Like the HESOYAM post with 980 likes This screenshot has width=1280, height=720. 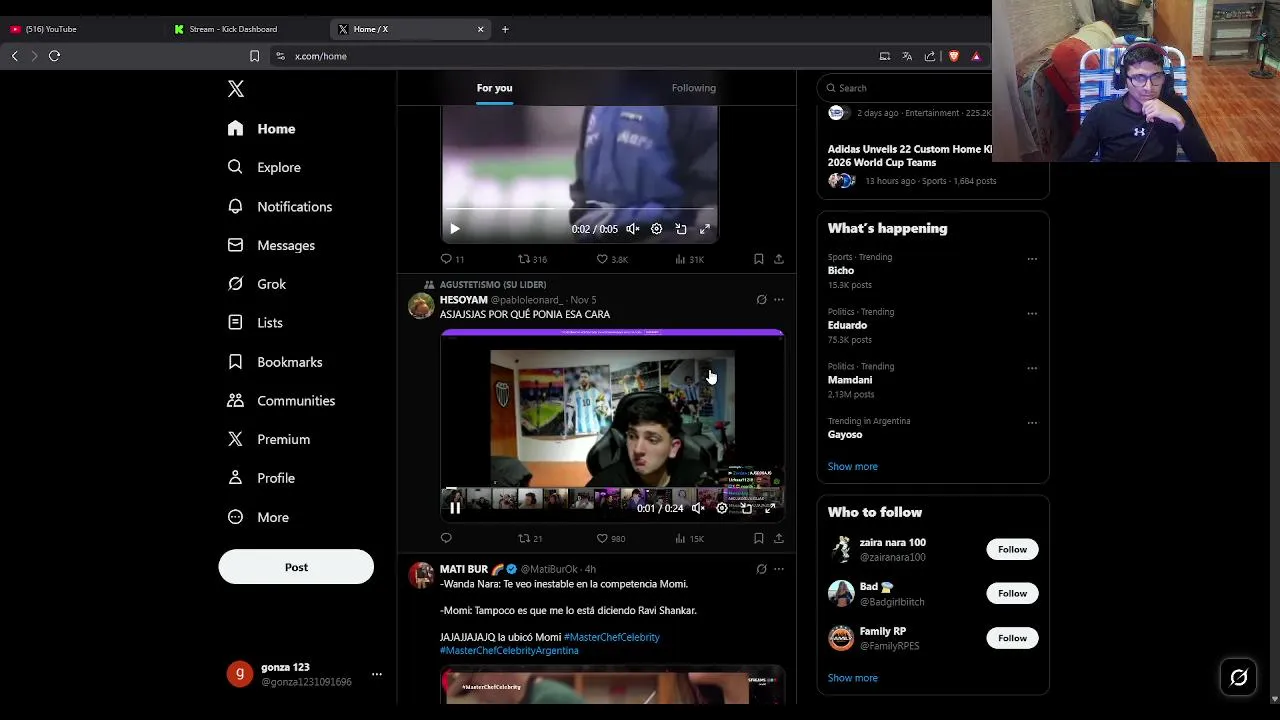tap(611, 538)
